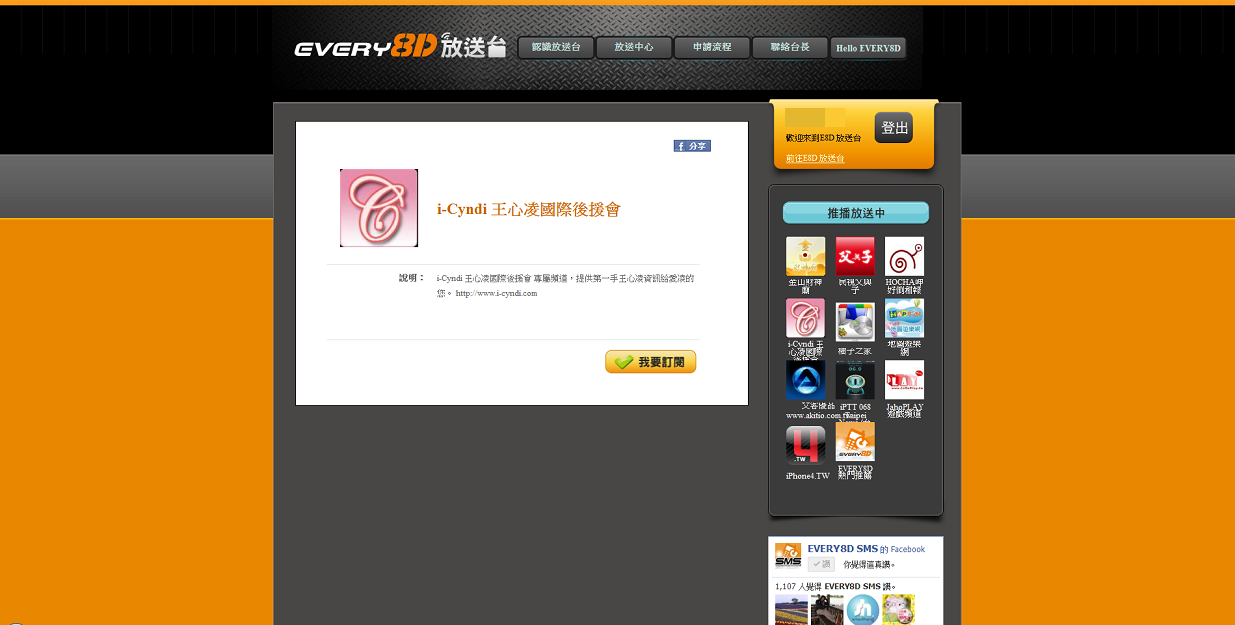Click the large i-Cyndi channel logo image
Viewport: 1235px width, 625px height.
(379, 208)
